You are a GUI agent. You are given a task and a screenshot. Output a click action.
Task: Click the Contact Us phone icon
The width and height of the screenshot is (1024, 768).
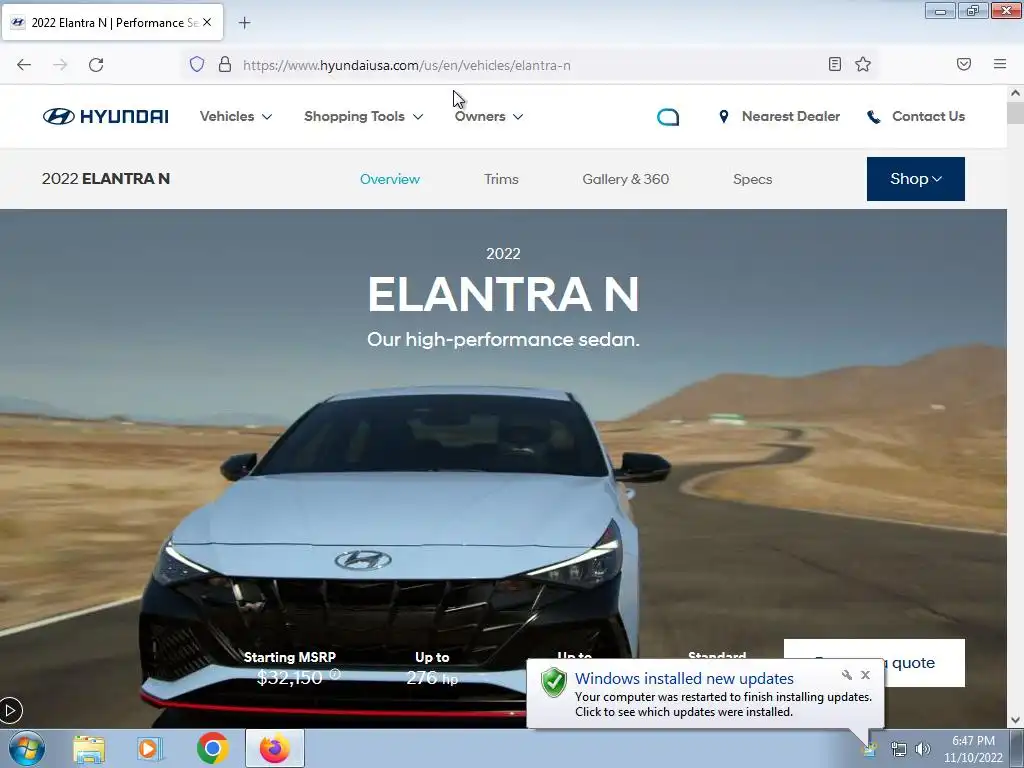tap(873, 117)
